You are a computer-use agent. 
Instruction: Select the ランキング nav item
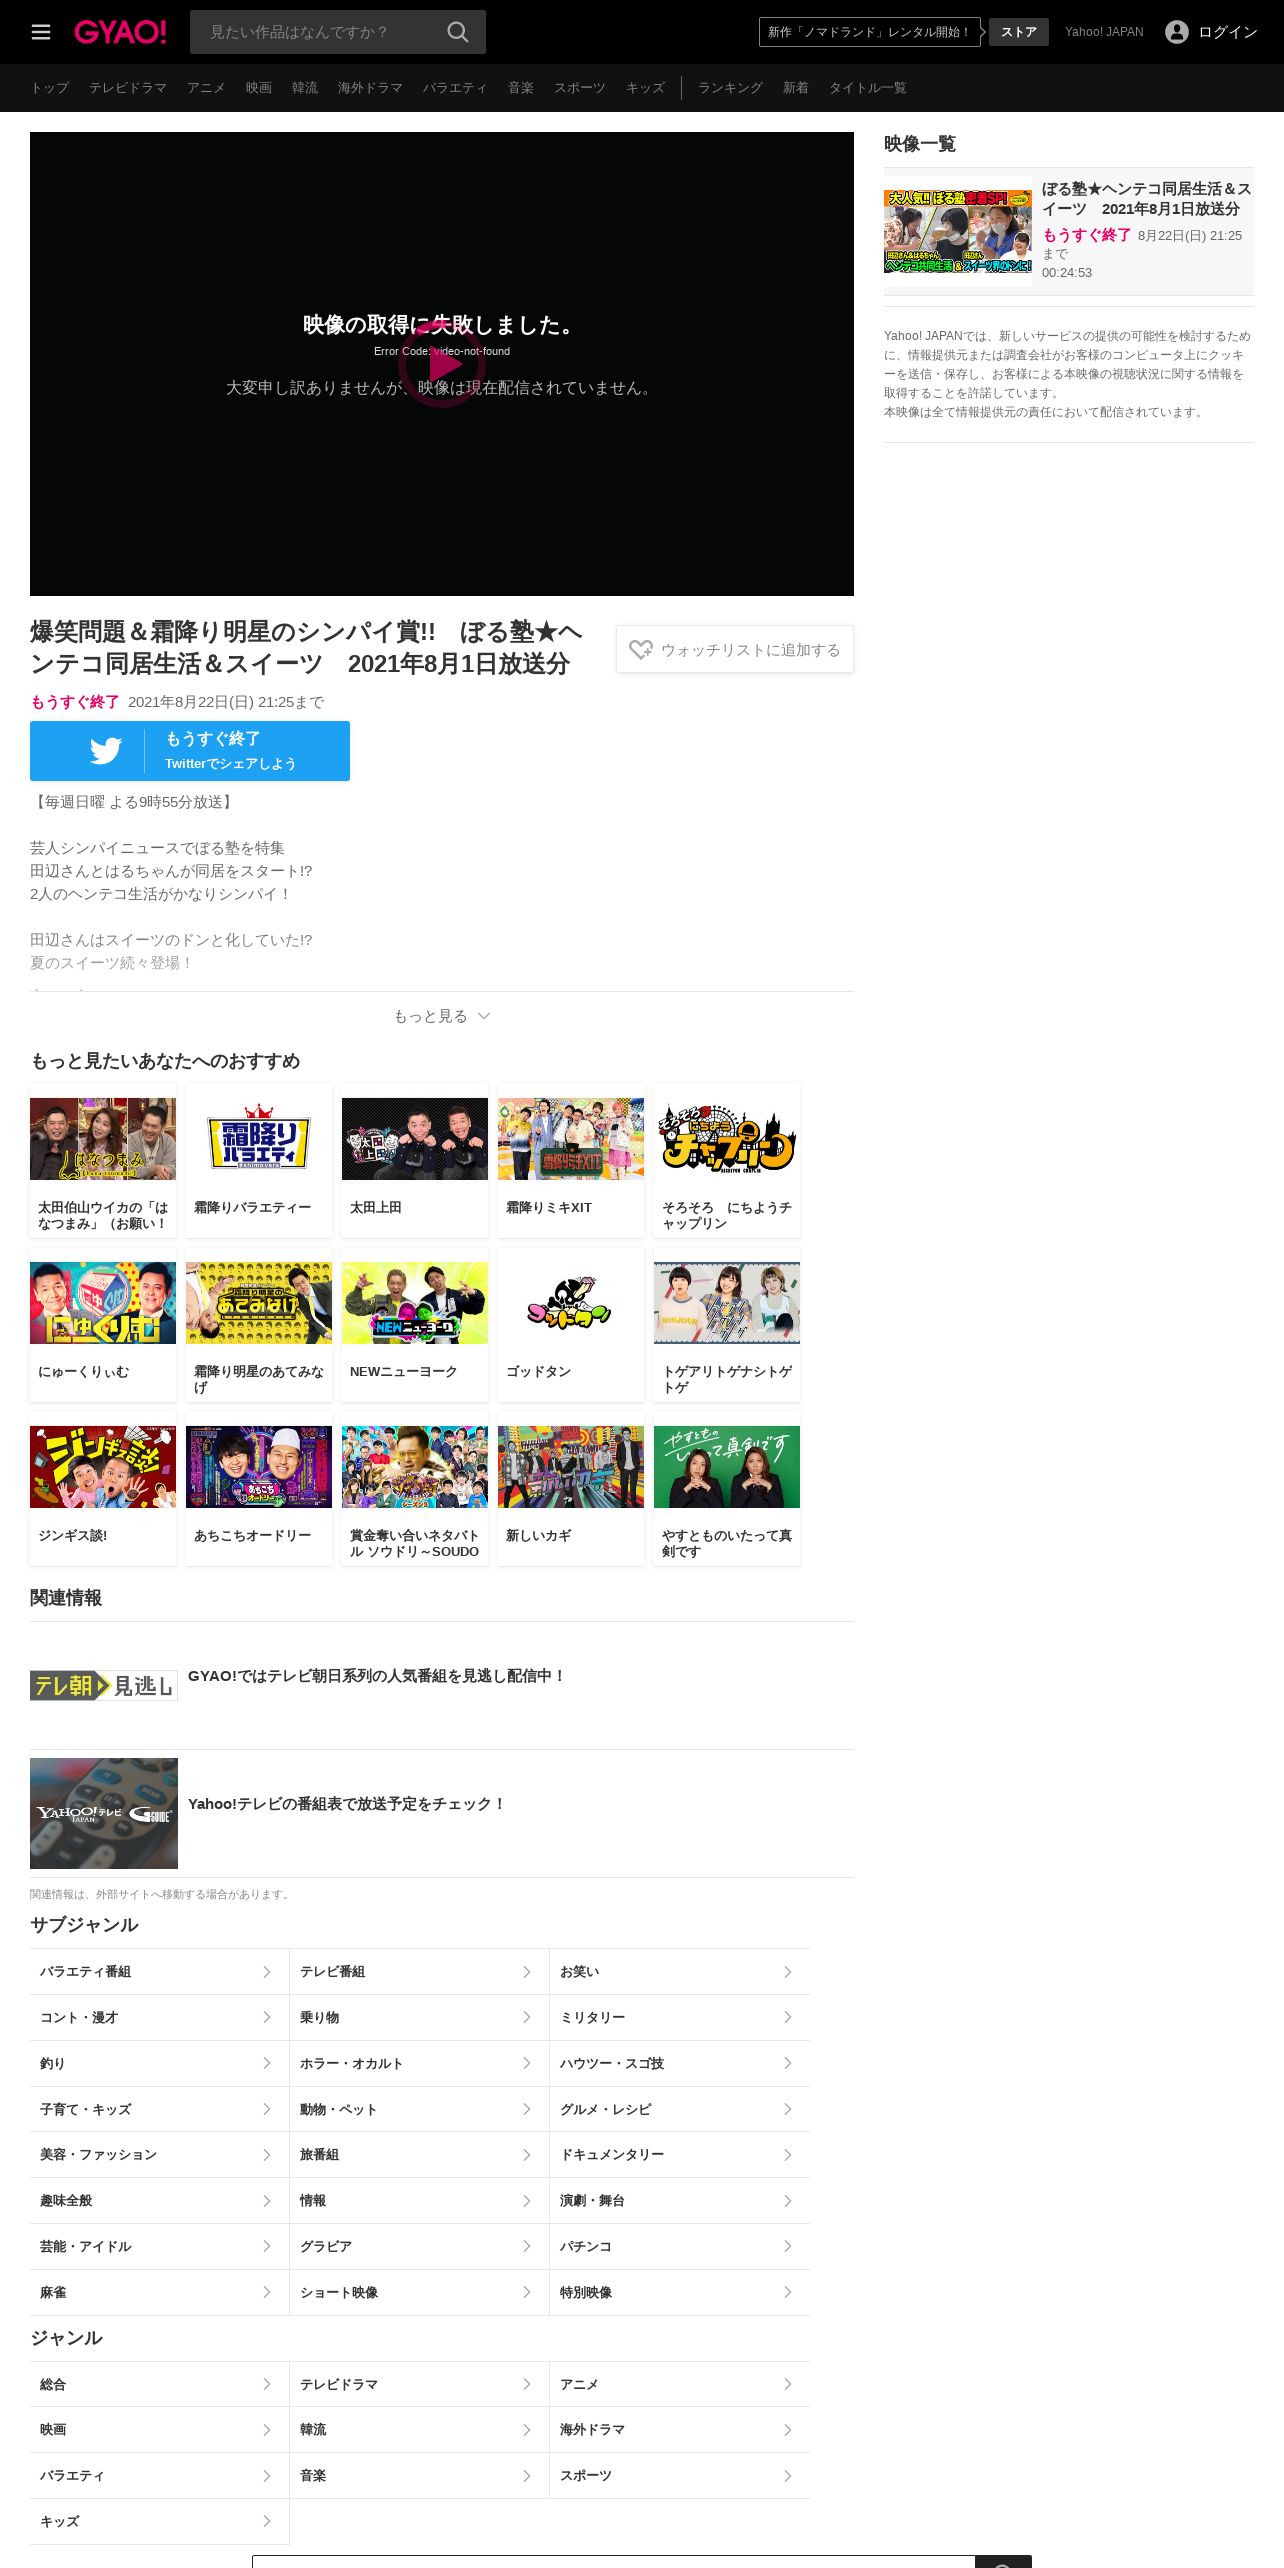(x=730, y=88)
